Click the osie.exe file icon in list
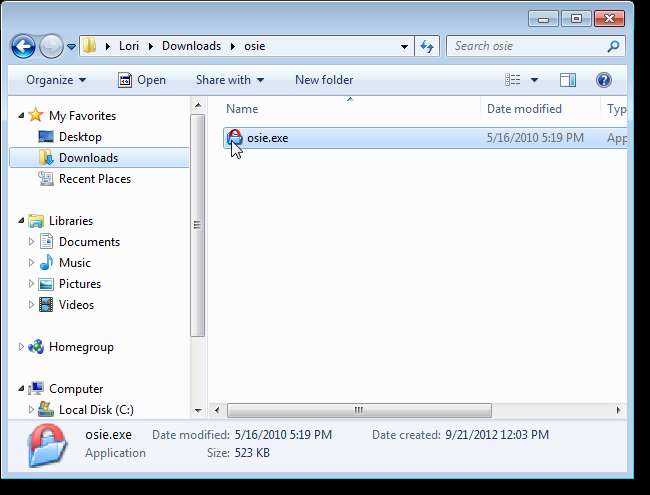This screenshot has height=495, width=650. (235, 138)
